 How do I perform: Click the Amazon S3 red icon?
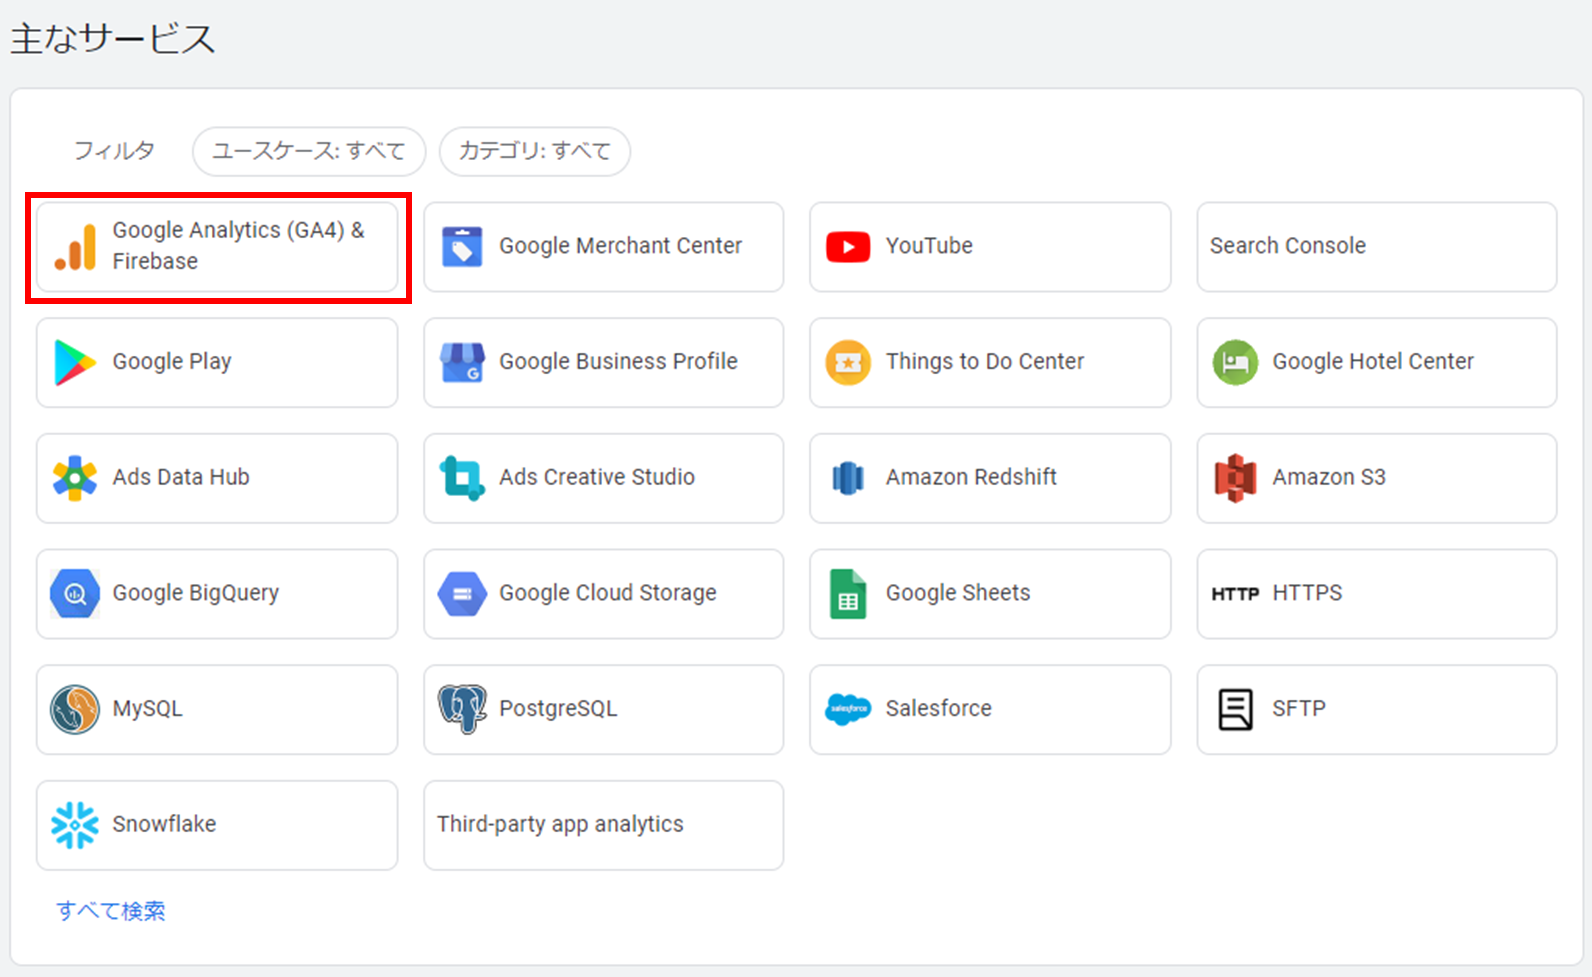[x=1235, y=478]
